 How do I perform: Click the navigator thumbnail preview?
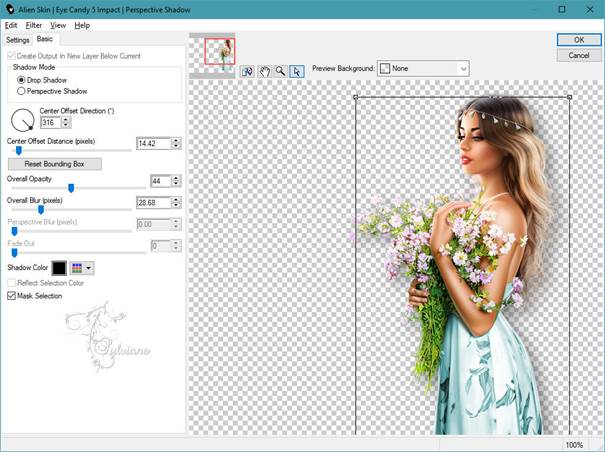click(x=212, y=56)
